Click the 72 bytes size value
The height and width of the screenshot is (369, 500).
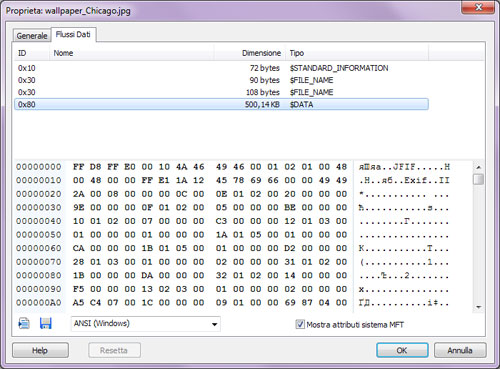(265, 68)
